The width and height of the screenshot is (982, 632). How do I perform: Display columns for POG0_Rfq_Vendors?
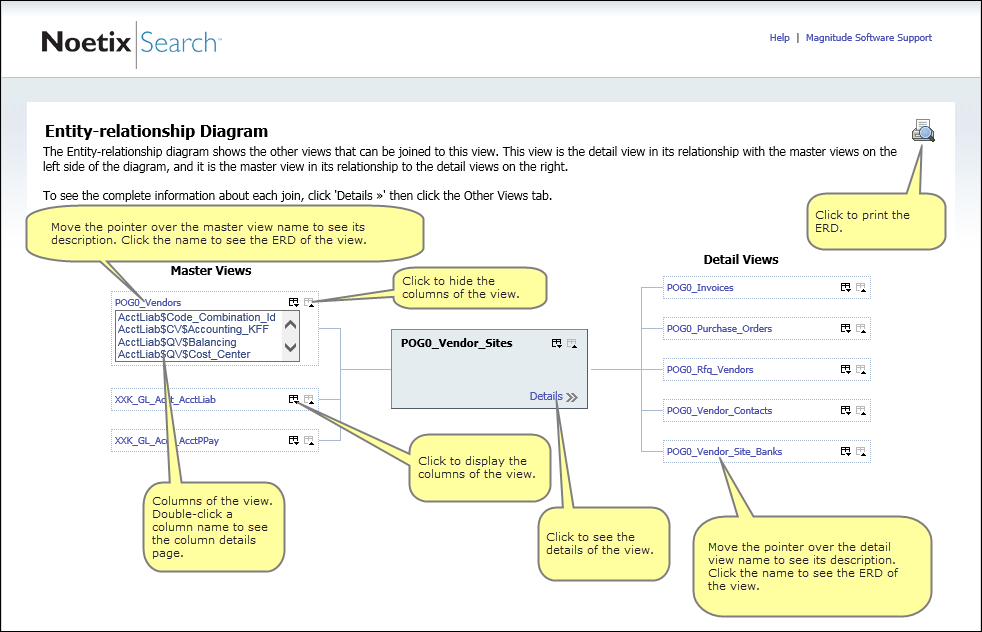845,370
